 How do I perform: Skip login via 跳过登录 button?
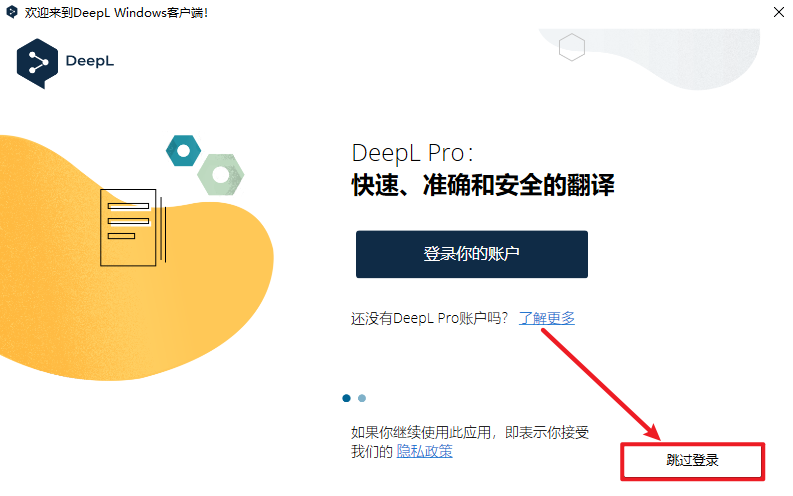click(692, 461)
